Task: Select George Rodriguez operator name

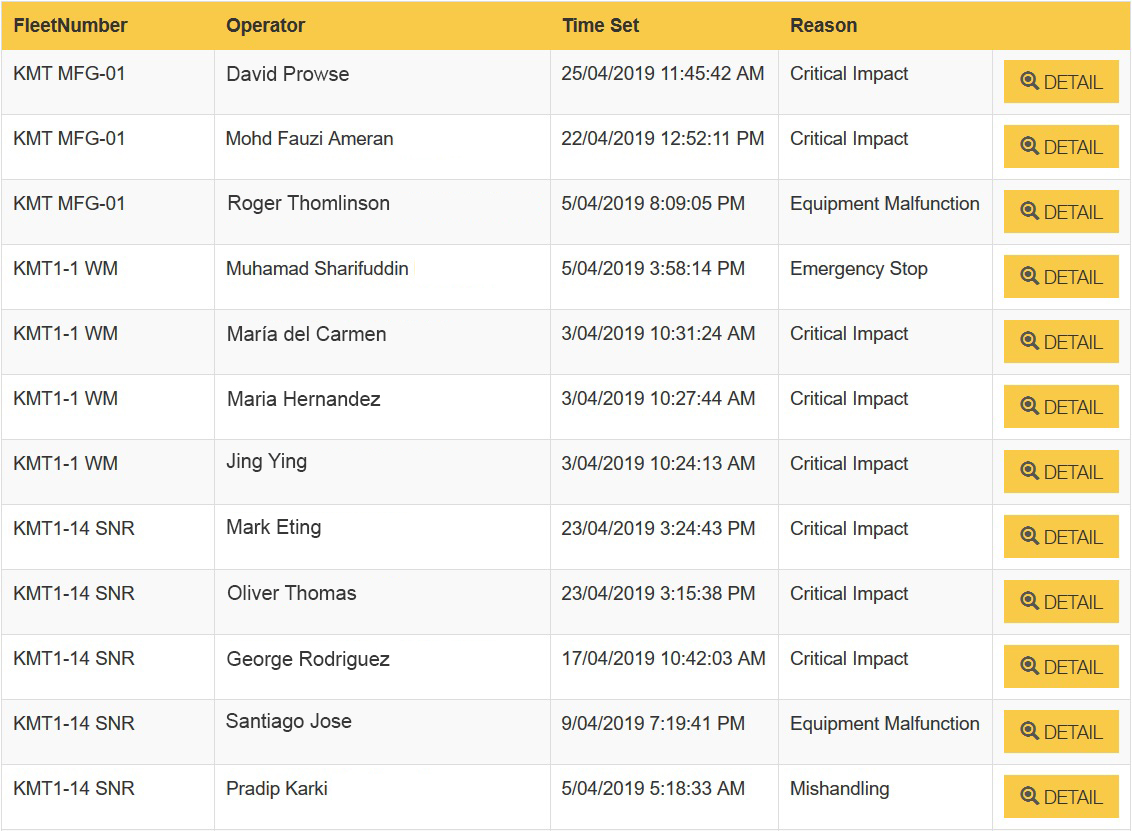Action: (x=308, y=659)
